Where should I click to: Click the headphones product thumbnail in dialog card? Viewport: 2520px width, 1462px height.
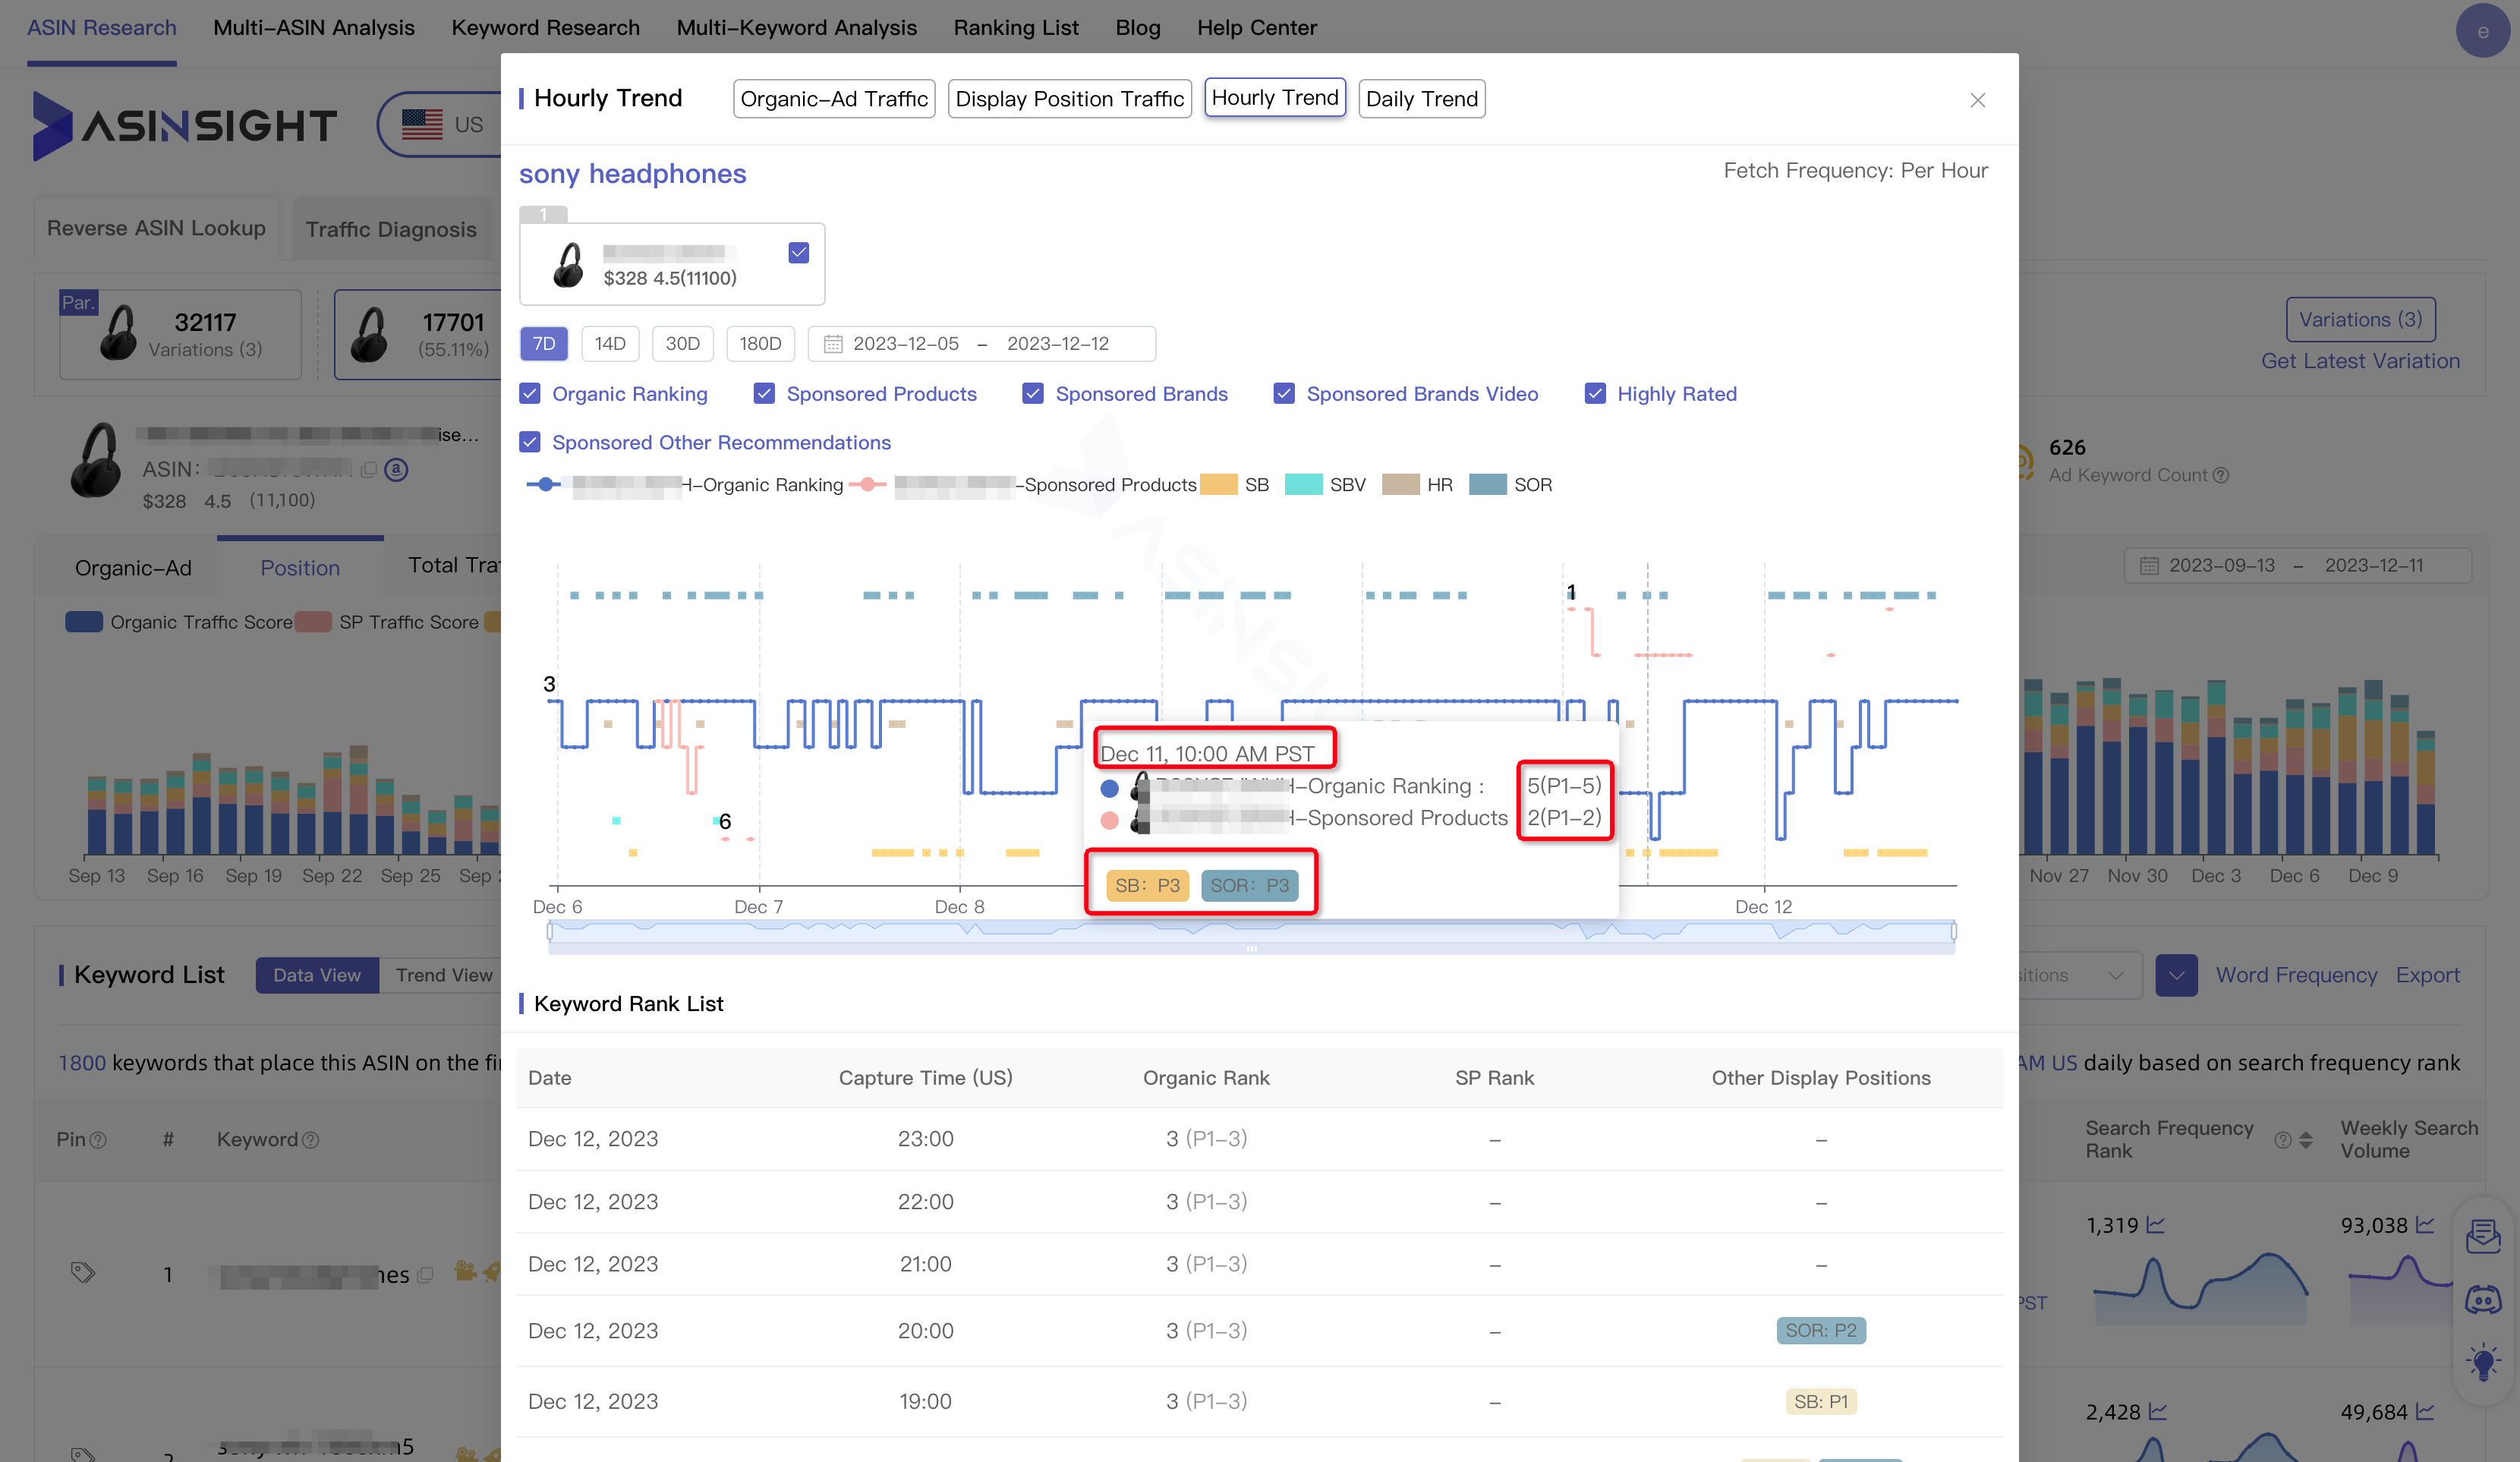click(568, 265)
